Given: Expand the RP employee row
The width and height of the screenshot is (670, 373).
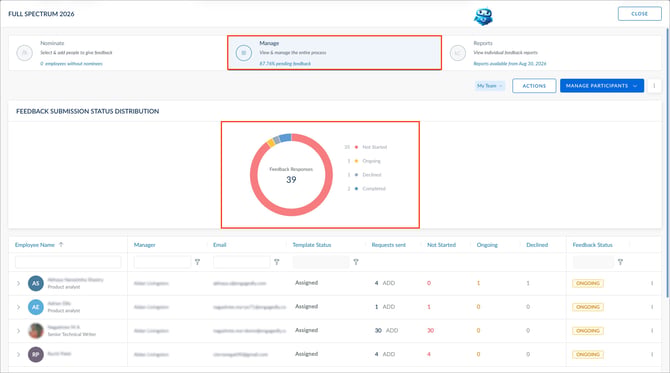Looking at the screenshot, I should (18, 354).
